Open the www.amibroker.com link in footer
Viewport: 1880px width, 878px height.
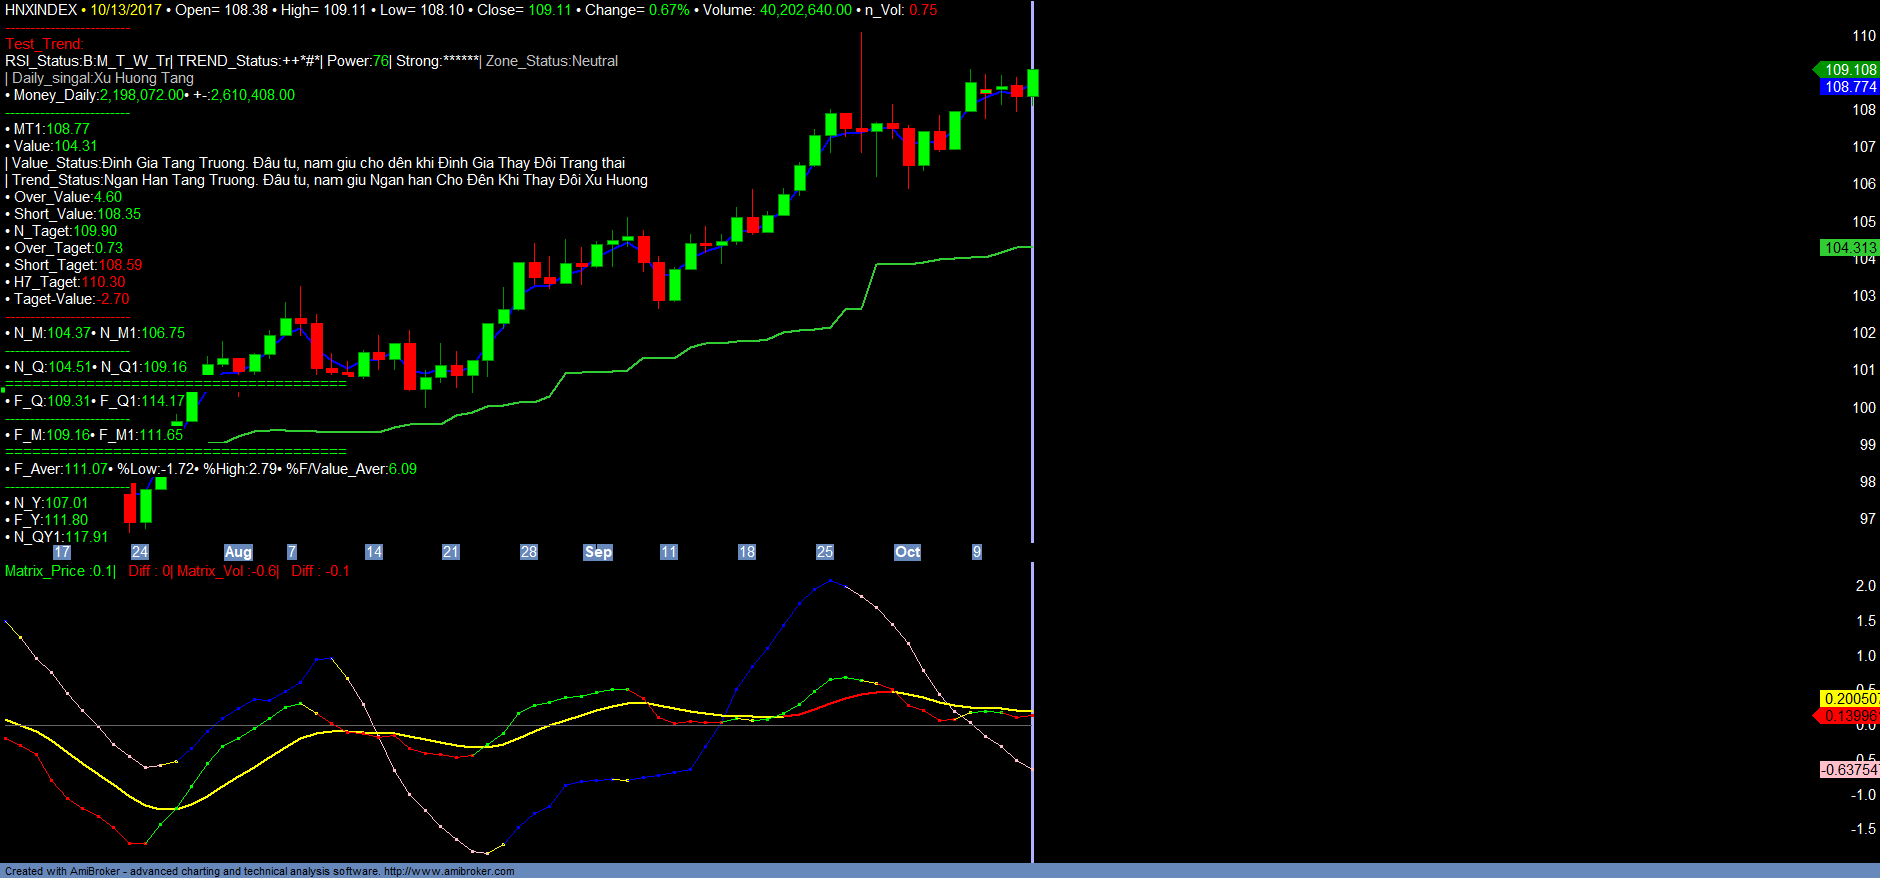[x=449, y=871]
